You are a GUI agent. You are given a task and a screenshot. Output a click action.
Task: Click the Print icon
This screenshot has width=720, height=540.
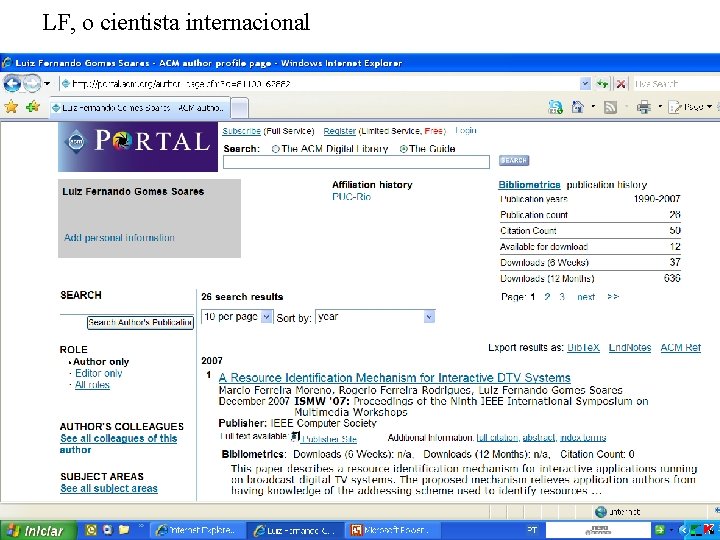[644, 107]
